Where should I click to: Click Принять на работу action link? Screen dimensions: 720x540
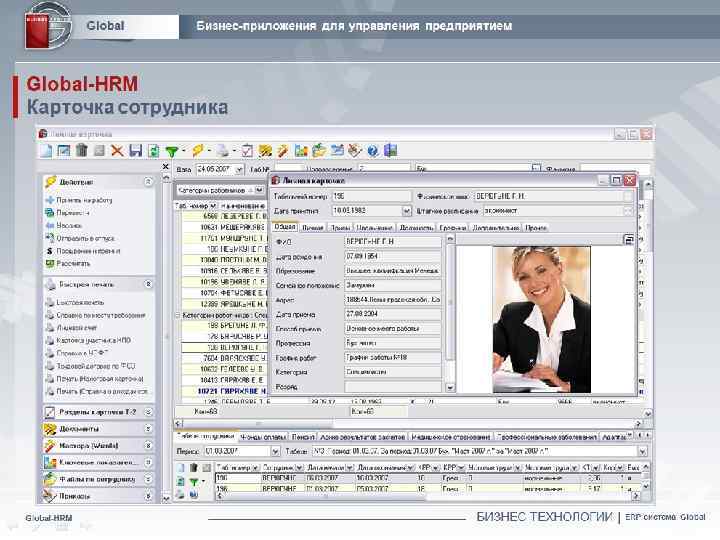click(x=84, y=200)
